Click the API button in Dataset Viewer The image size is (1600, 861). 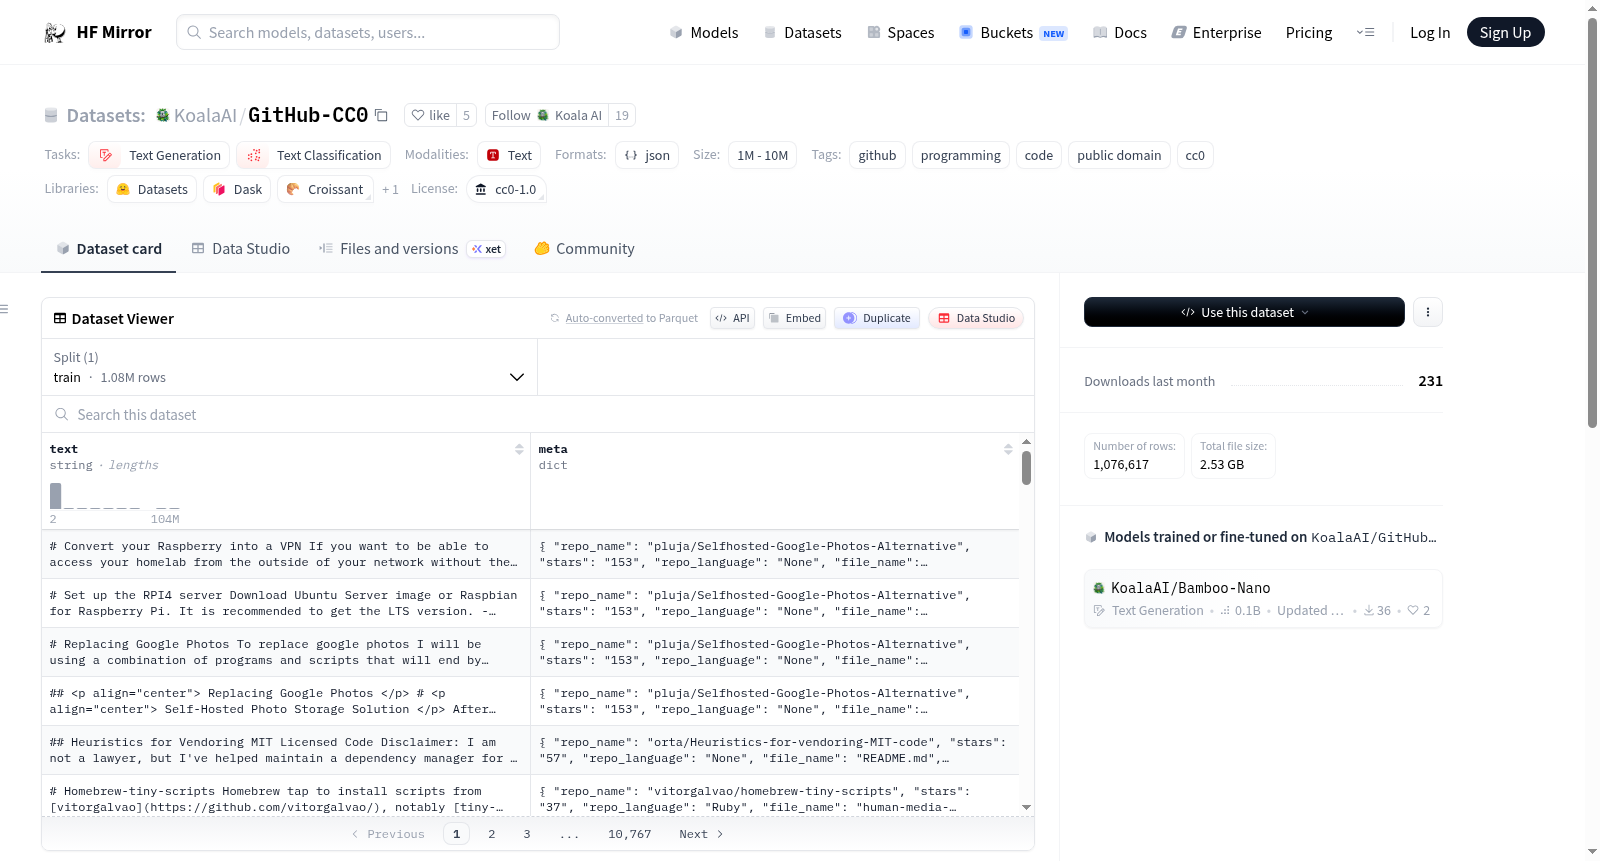pyautogui.click(x=732, y=318)
